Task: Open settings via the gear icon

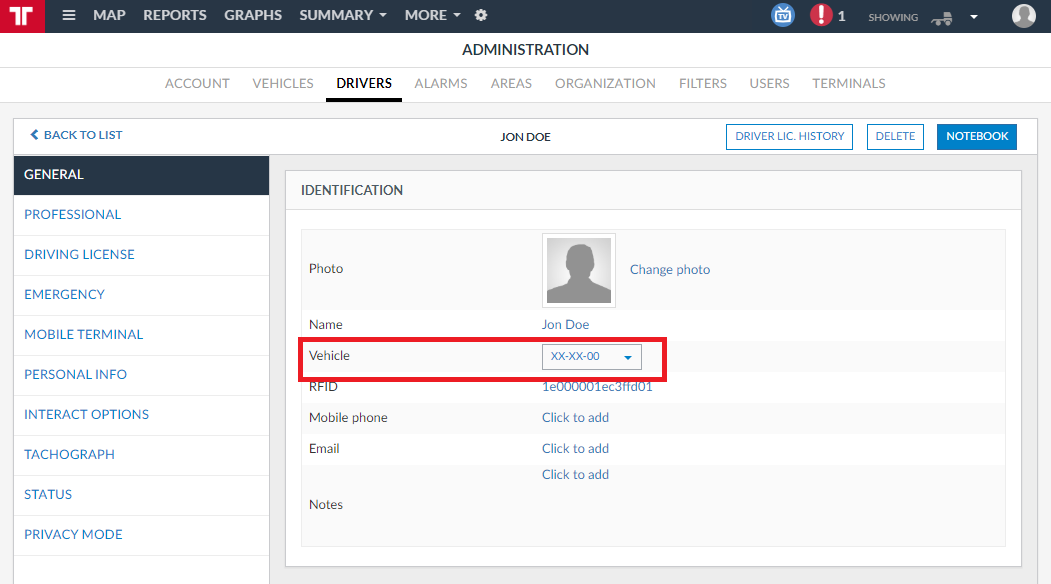Action: [481, 15]
